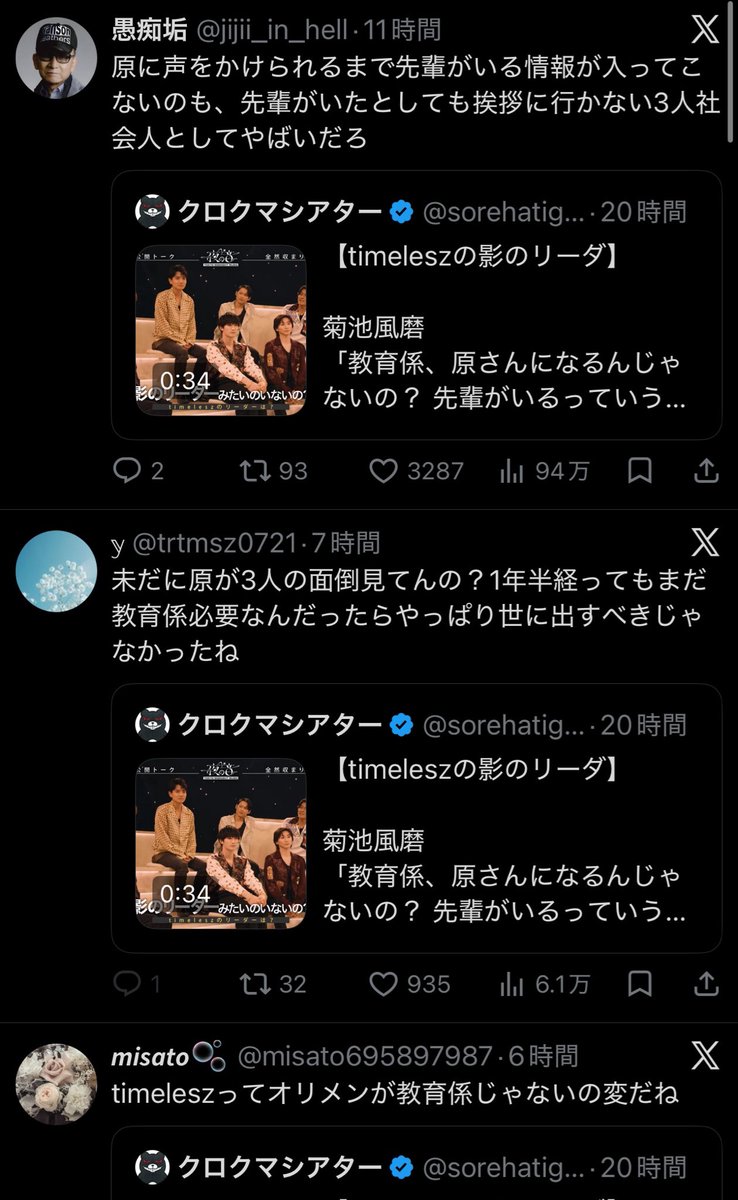Screen dimensions: 738x1200
Task: Play the 0:34 video in second quoted post
Action: (221, 842)
